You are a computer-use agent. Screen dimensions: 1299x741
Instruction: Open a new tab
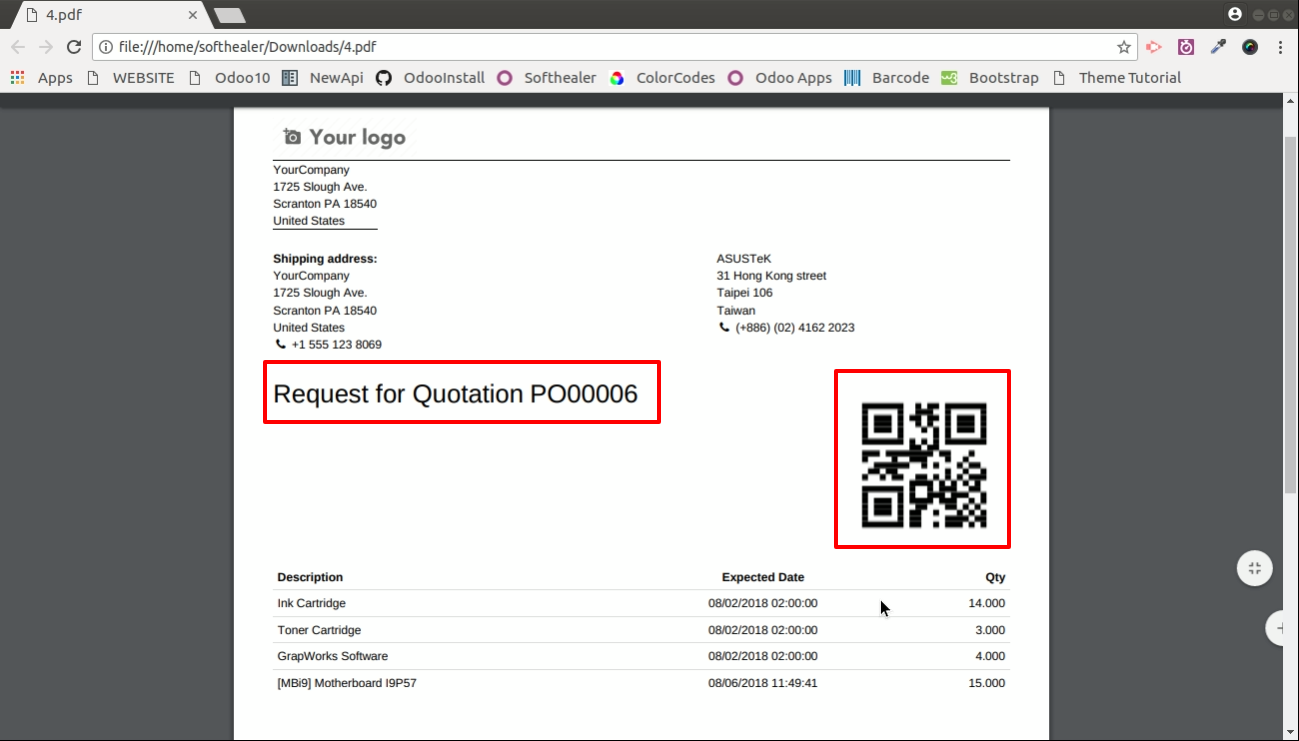[x=230, y=16]
